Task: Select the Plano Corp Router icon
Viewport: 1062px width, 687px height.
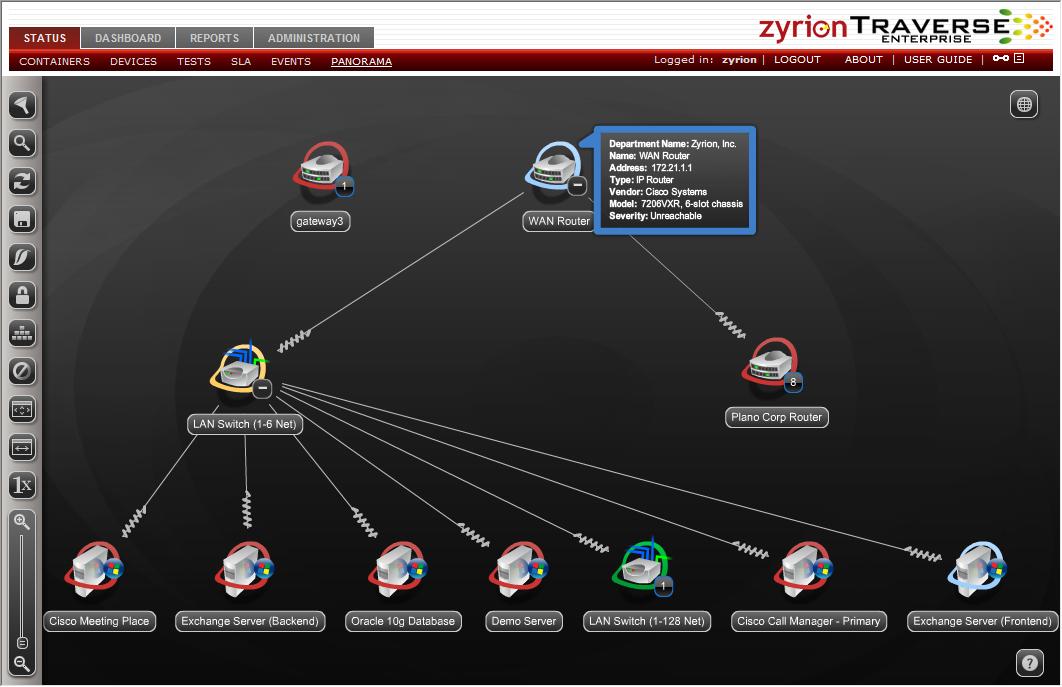Action: (x=771, y=366)
